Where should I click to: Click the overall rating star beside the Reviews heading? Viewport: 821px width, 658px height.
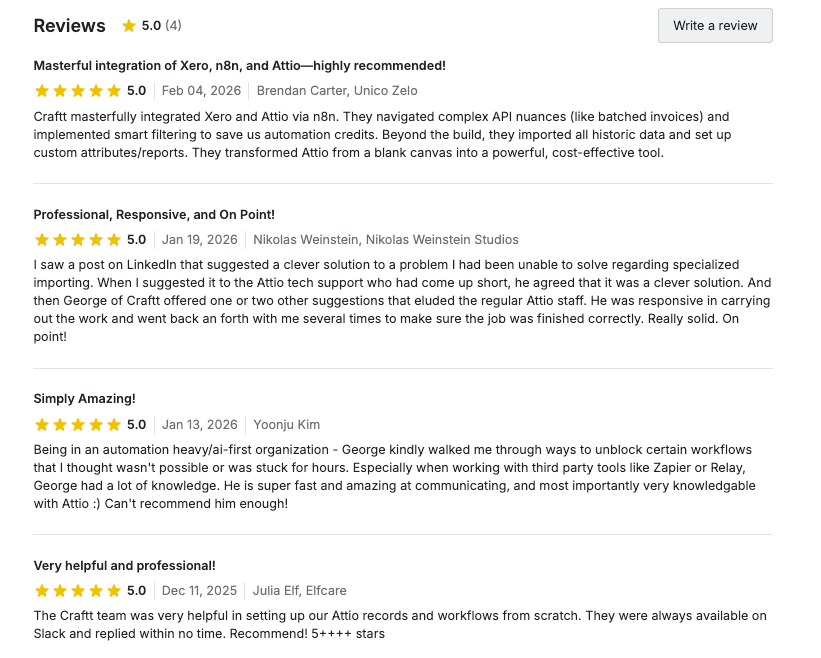127,25
